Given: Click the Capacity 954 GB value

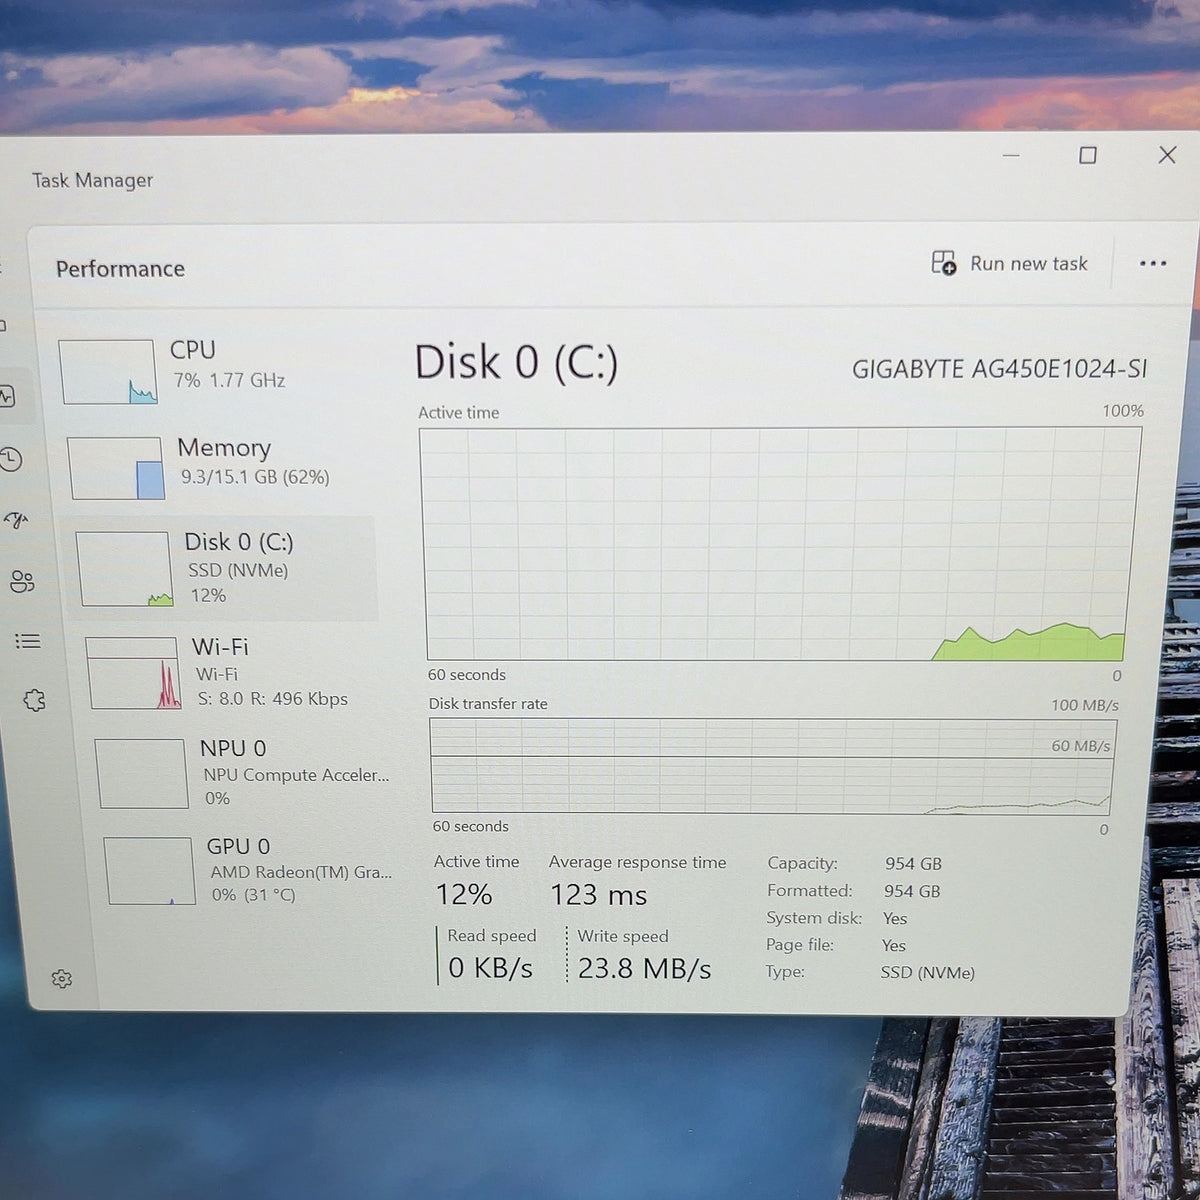Looking at the screenshot, I should tap(913, 864).
